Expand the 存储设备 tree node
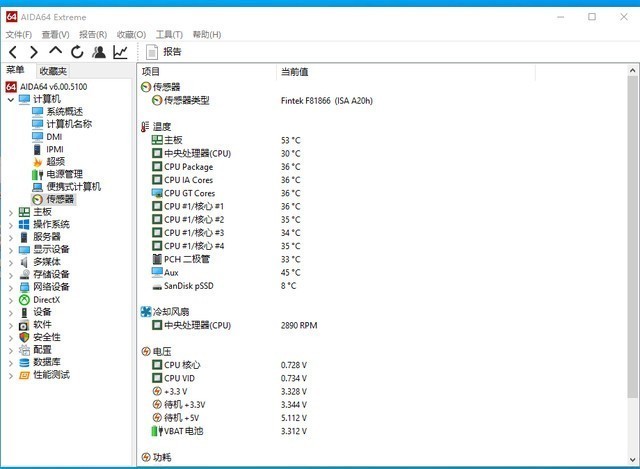640x469 pixels. tap(11, 276)
